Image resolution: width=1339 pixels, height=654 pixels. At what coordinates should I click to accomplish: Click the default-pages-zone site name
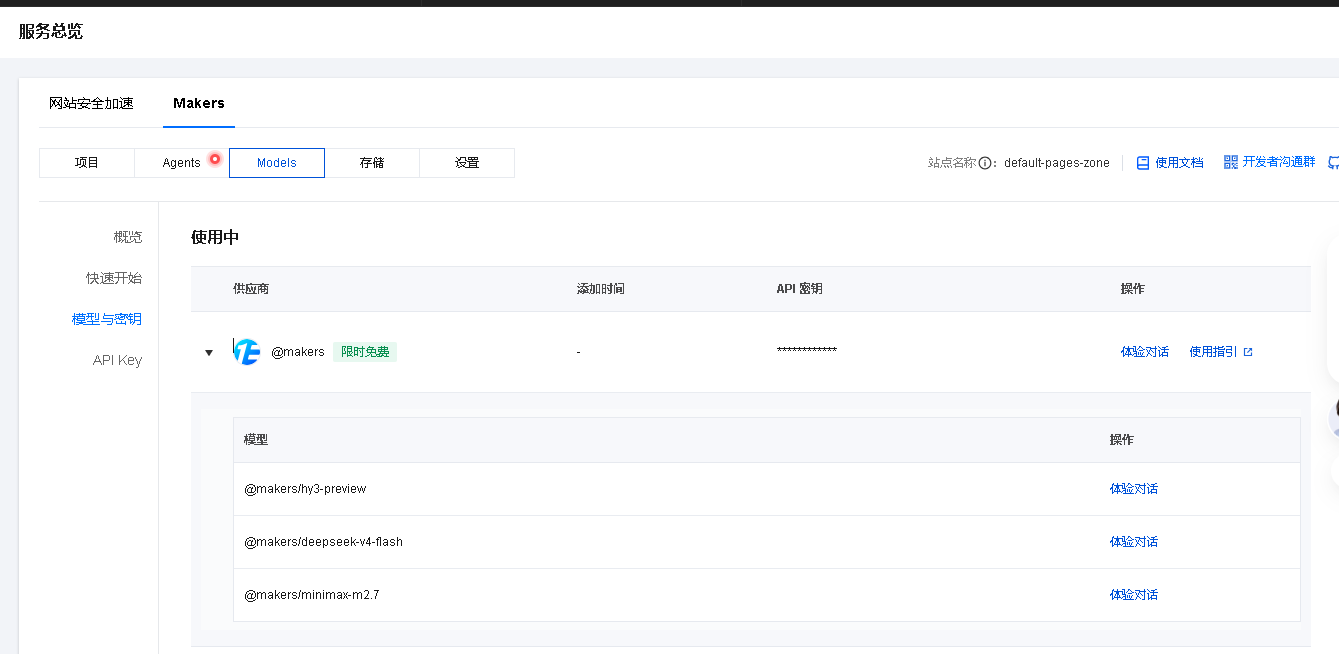pyautogui.click(x=1057, y=163)
